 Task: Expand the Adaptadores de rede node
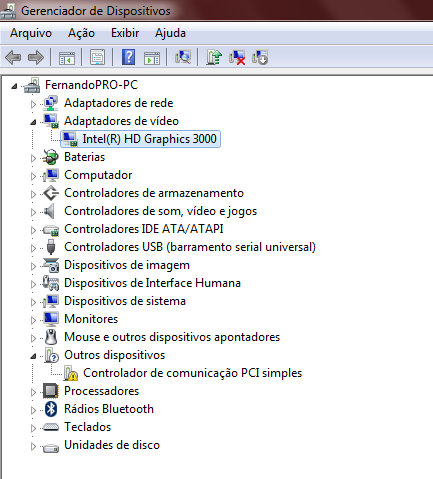point(33,104)
